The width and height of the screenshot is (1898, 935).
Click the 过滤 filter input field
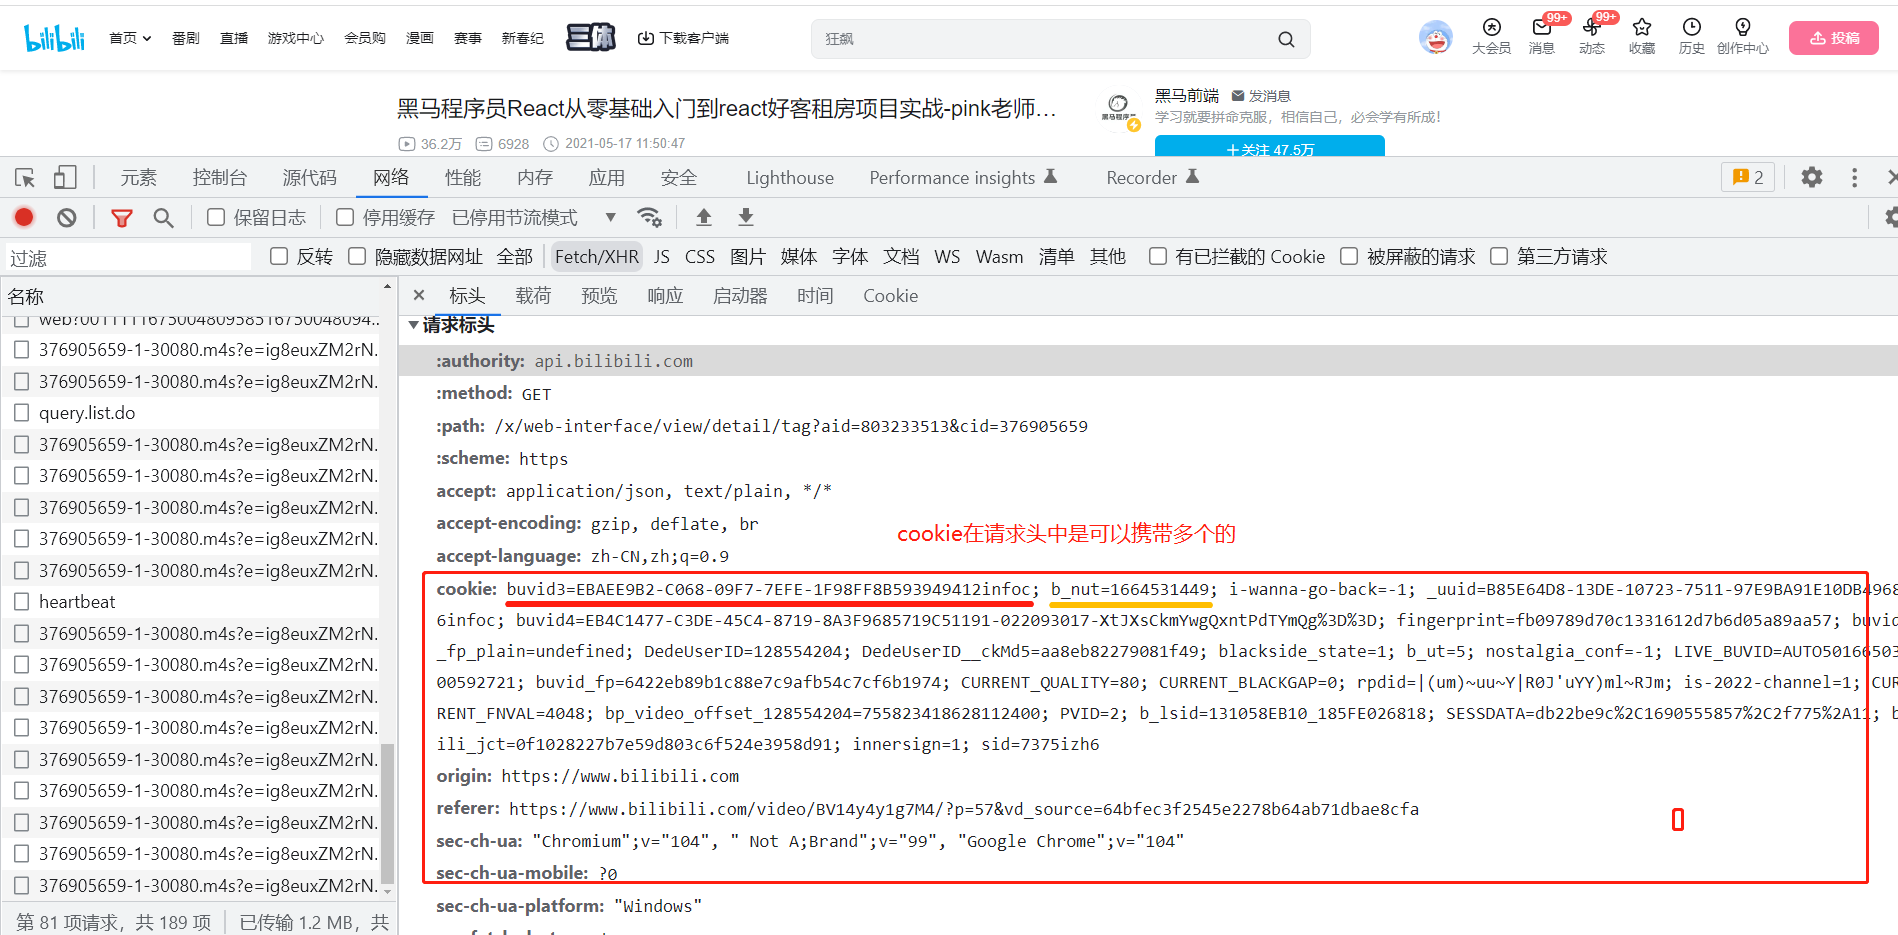(128, 258)
